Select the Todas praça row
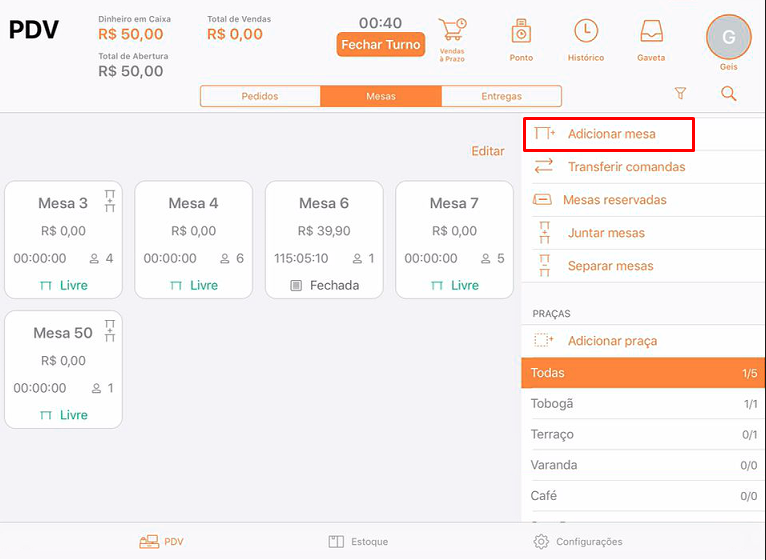This screenshot has height=560, width=766. pos(643,373)
